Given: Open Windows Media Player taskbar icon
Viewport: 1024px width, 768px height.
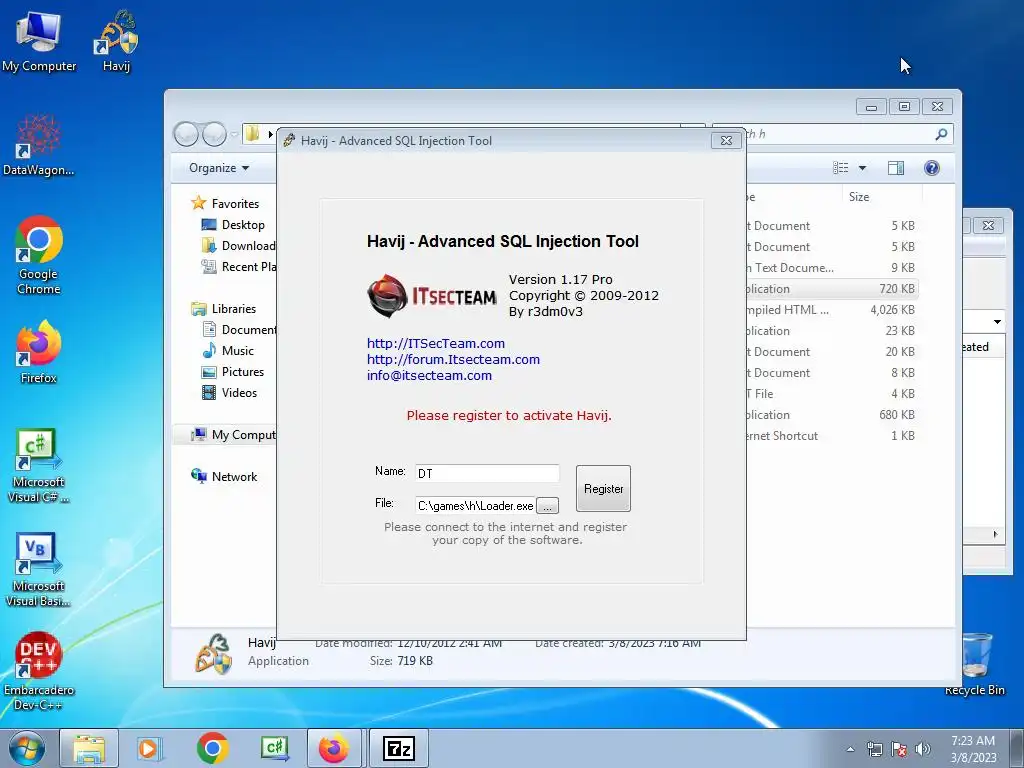Looking at the screenshot, I should coord(149,748).
